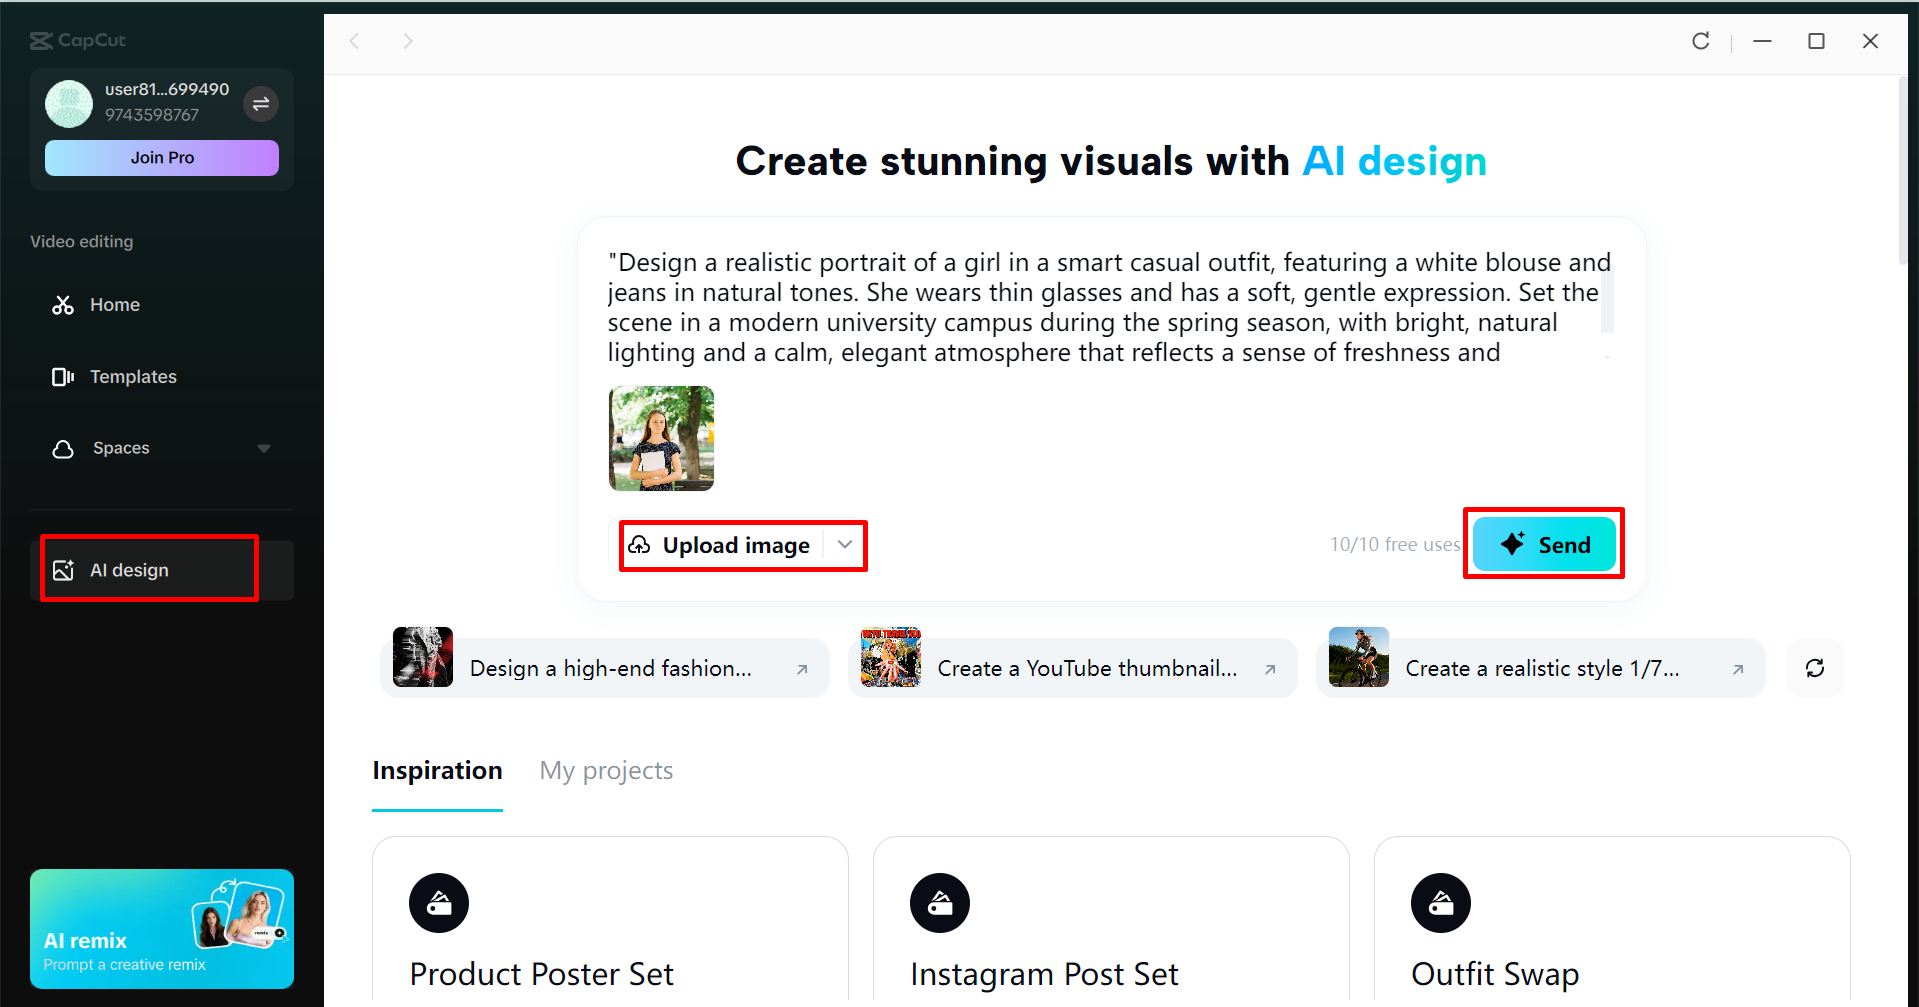Open the AI design tool

pos(128,569)
